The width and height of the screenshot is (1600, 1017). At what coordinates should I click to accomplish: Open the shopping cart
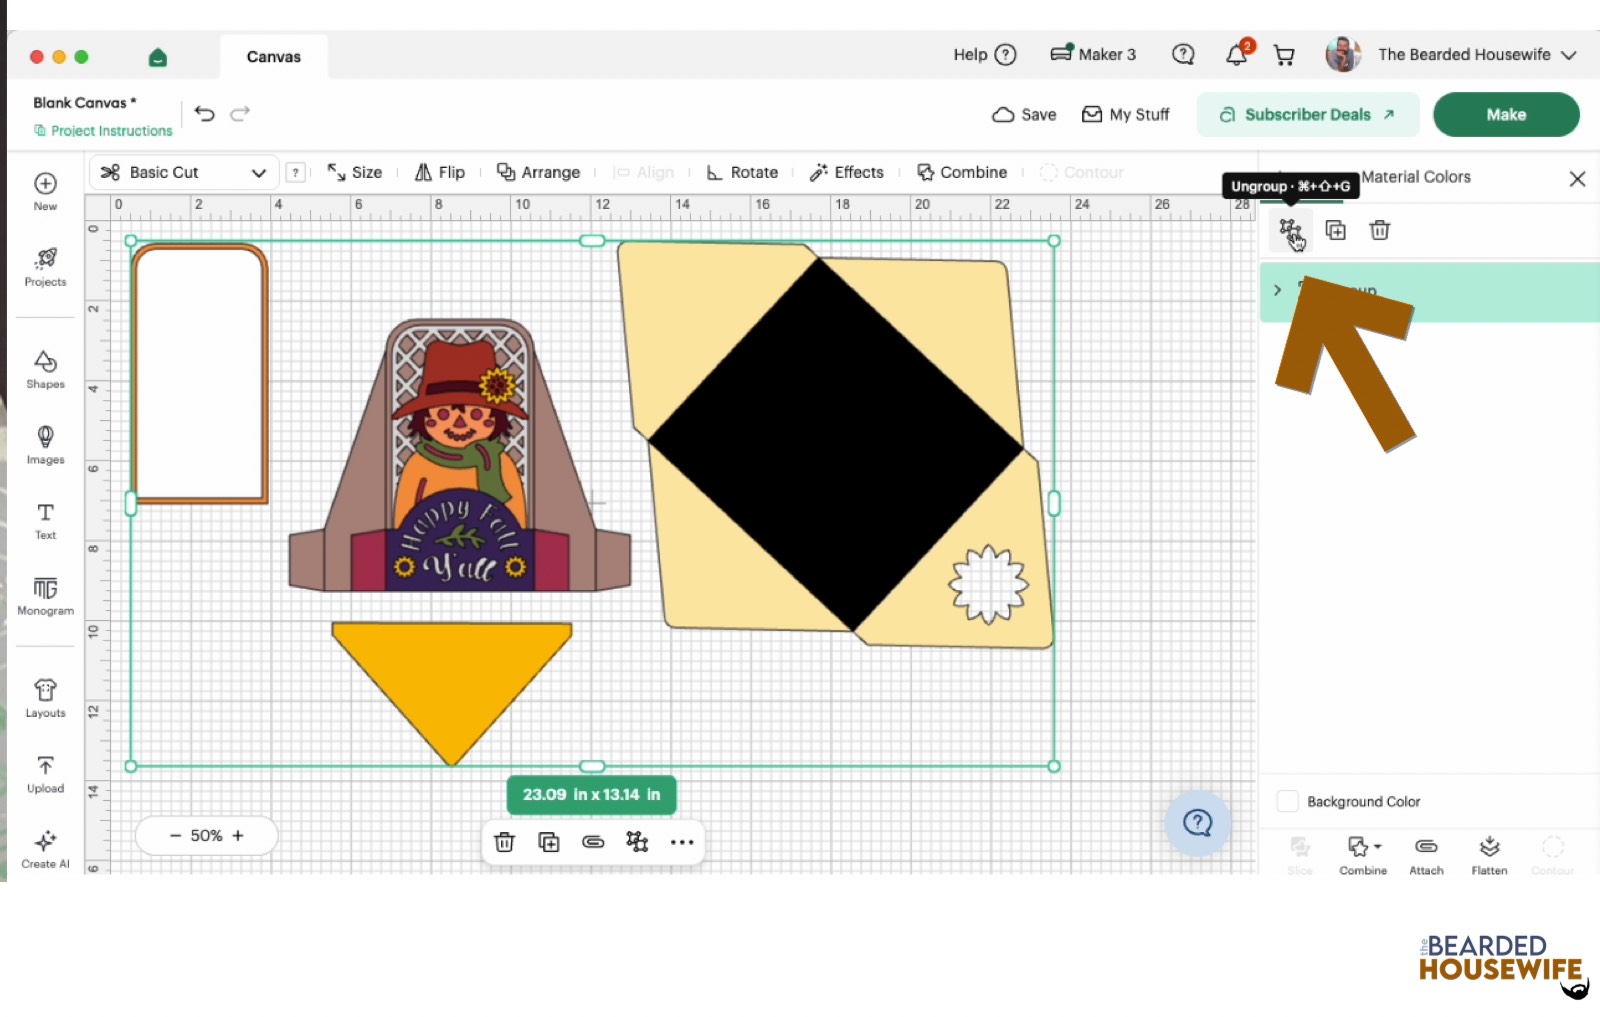[x=1284, y=55]
